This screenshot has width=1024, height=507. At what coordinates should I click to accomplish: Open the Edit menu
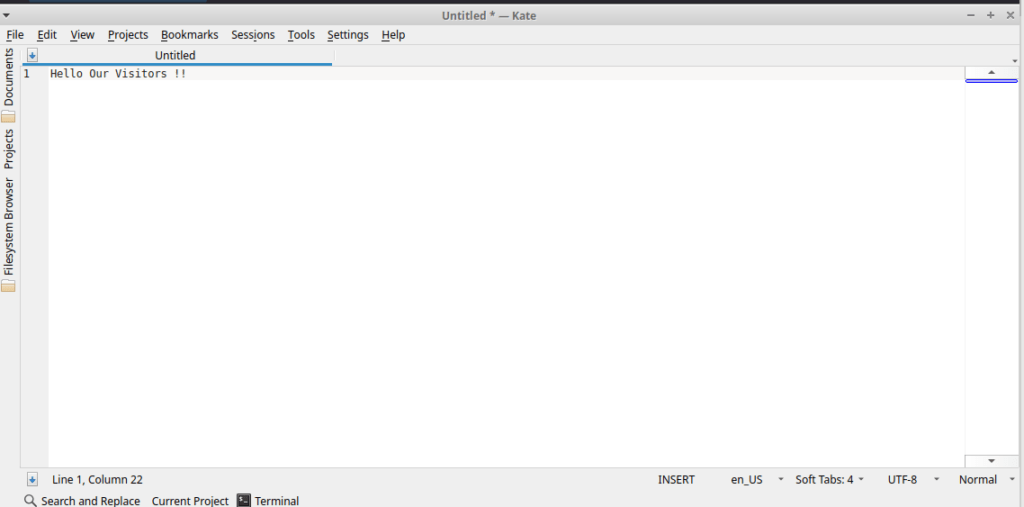tap(46, 35)
